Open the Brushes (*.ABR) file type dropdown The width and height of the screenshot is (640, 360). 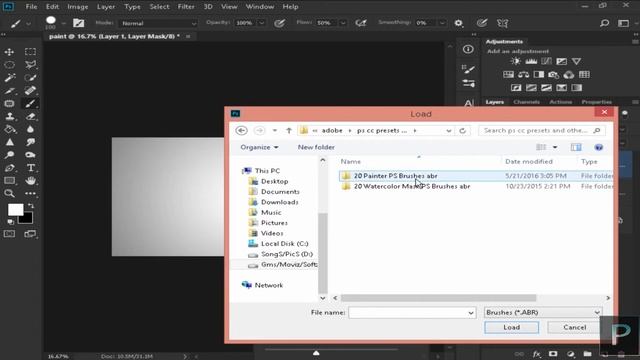tap(543, 312)
